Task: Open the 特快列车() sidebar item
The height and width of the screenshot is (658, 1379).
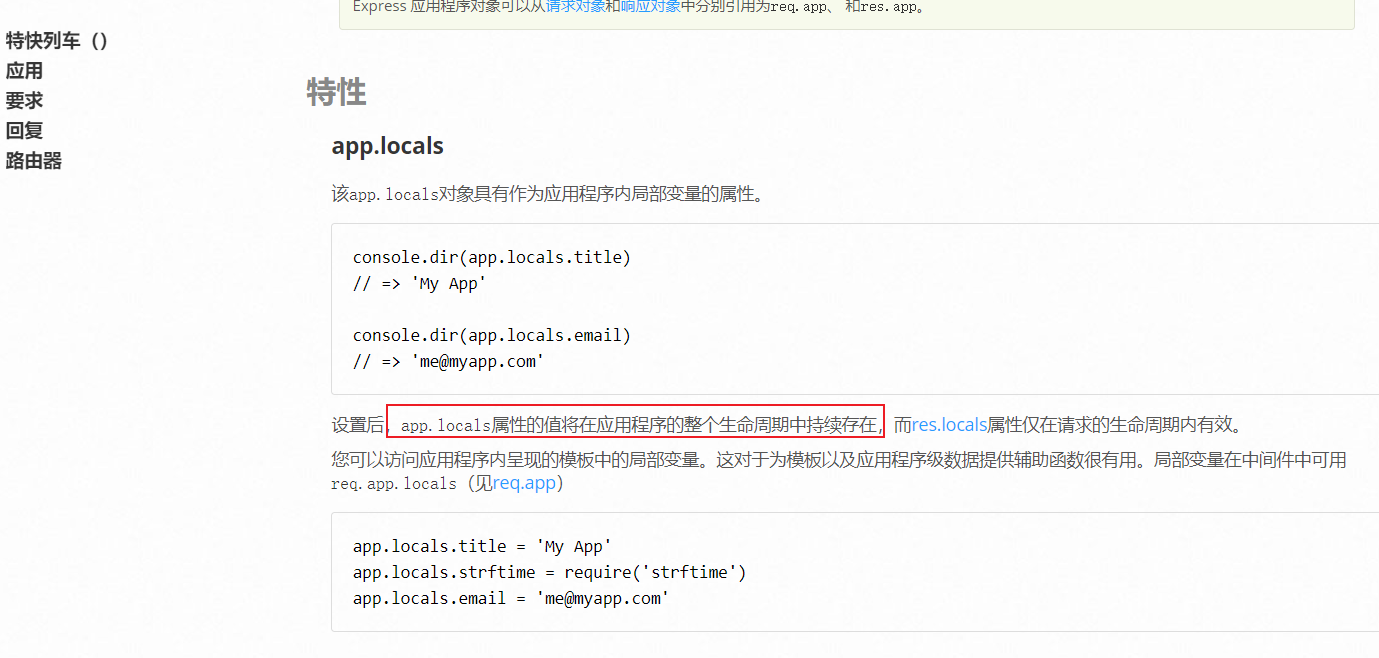Action: (x=56, y=41)
